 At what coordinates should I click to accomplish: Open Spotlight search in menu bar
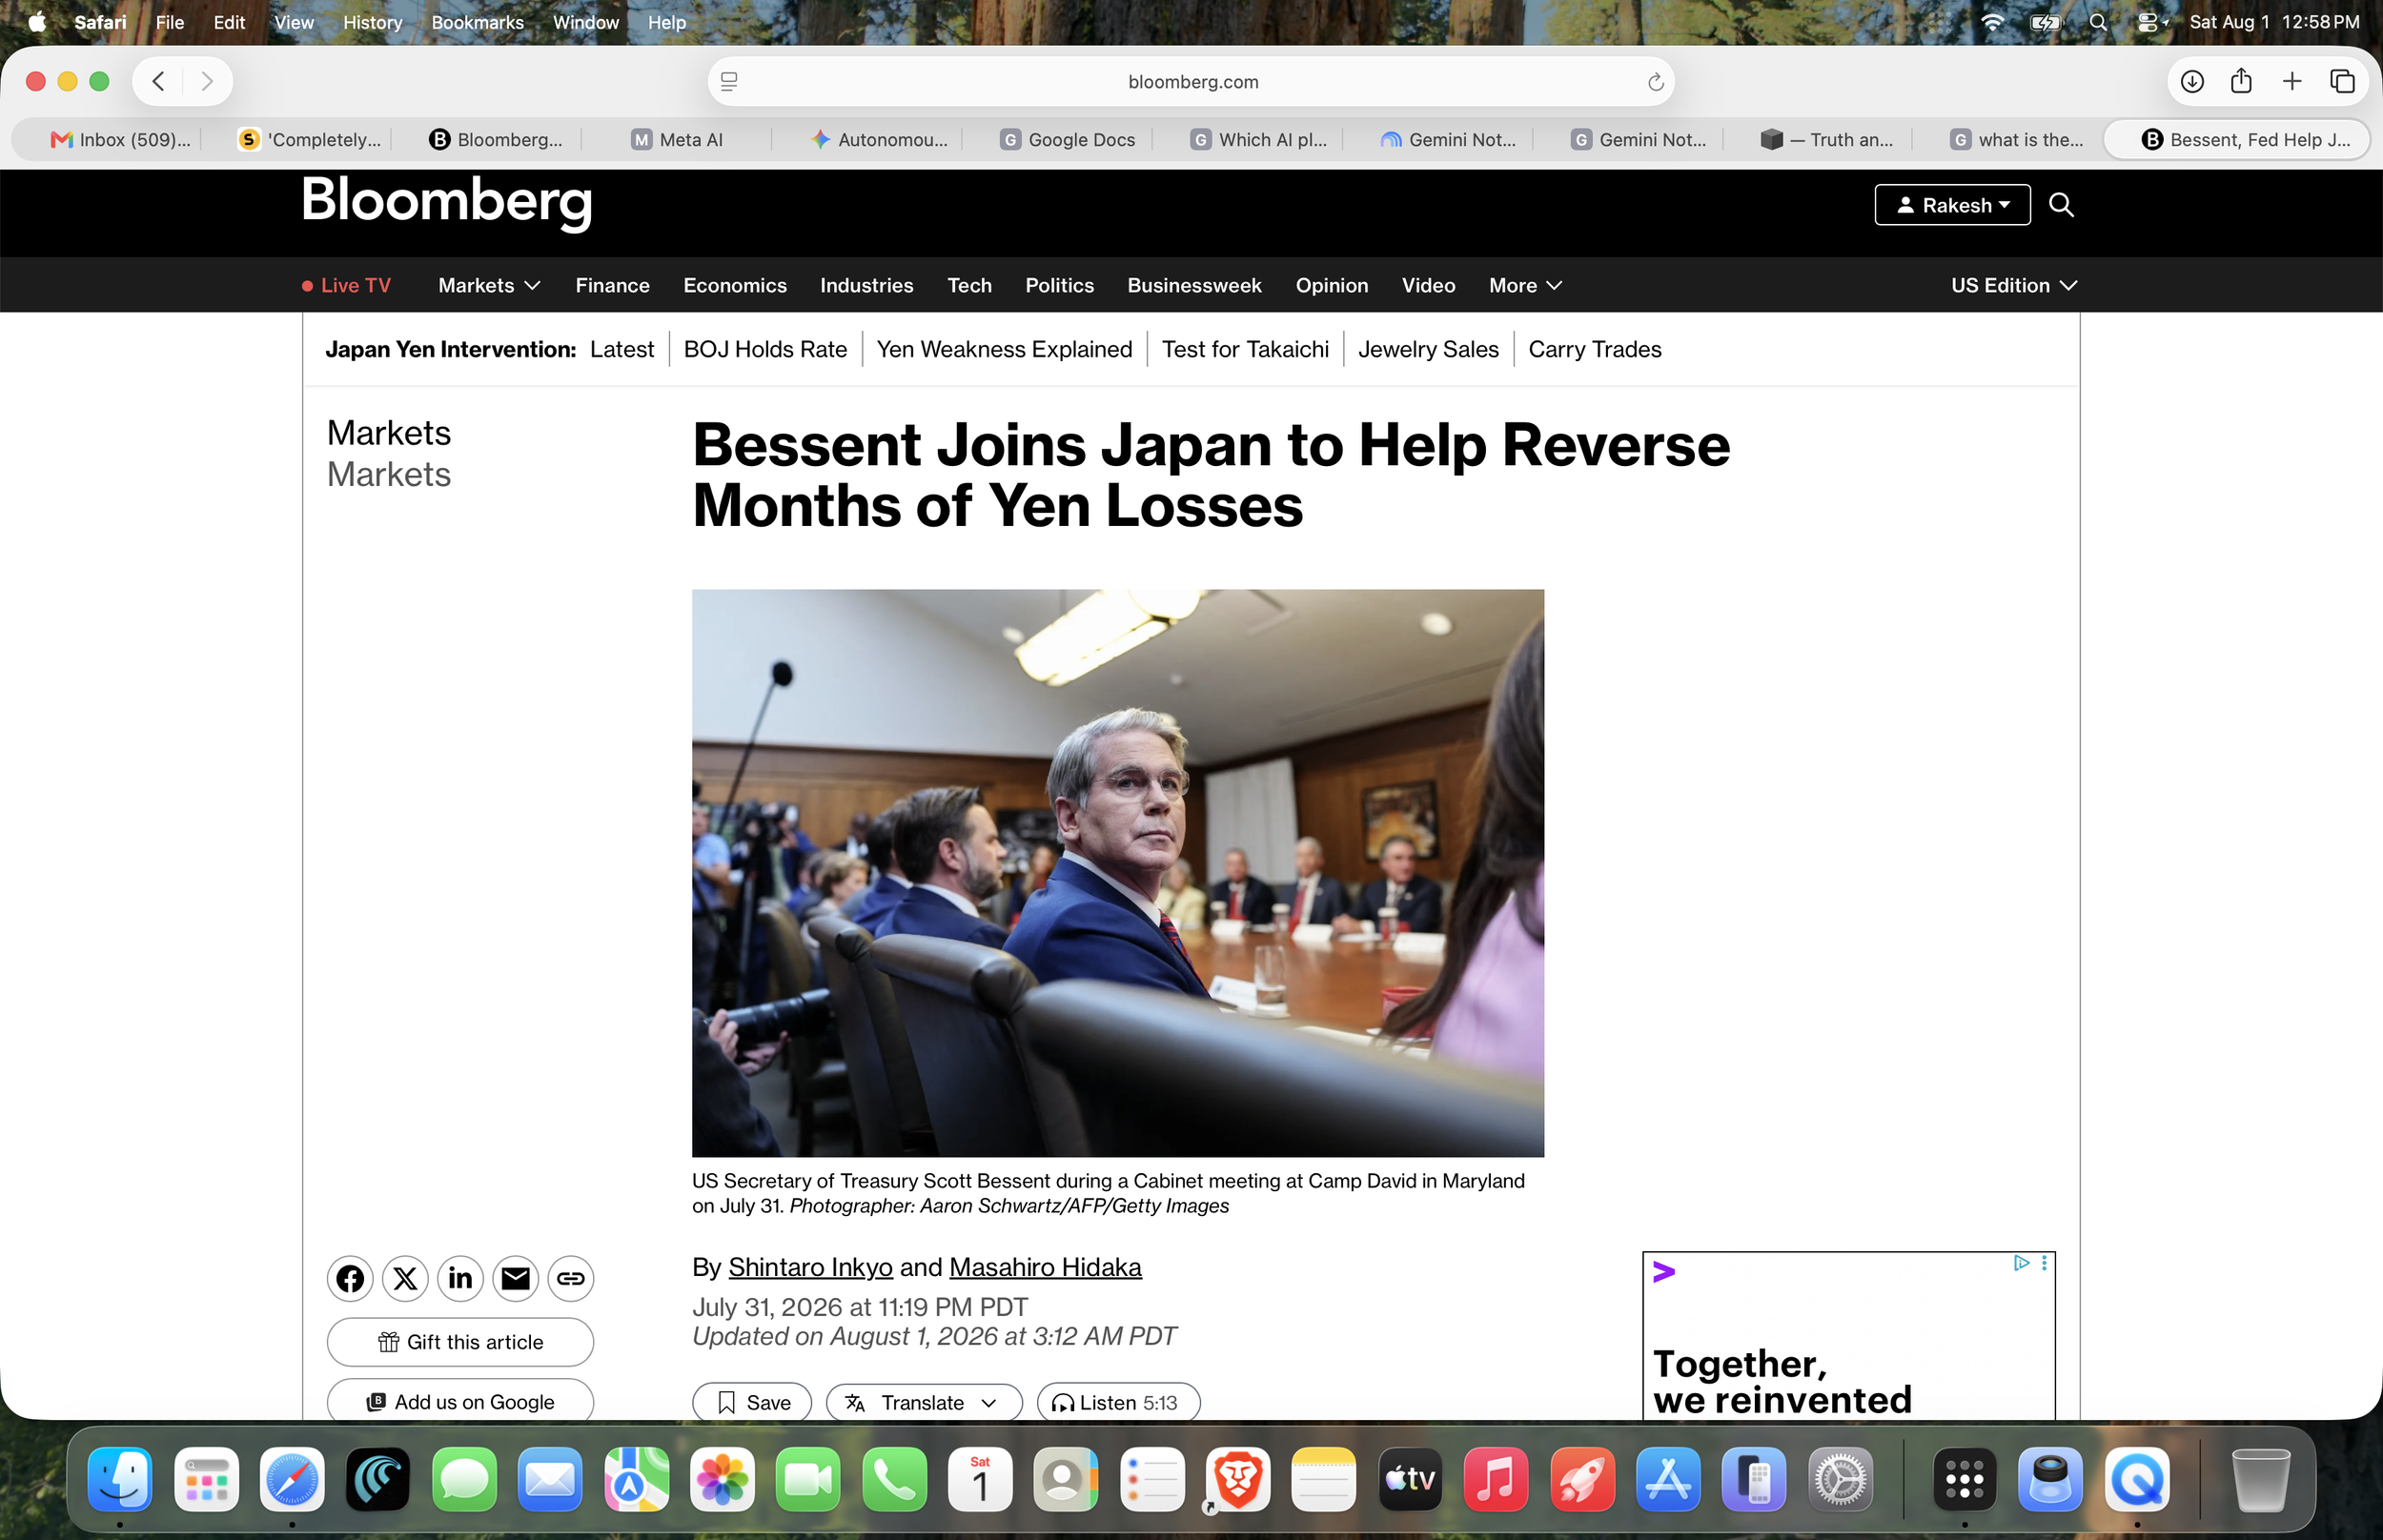coord(2098,22)
